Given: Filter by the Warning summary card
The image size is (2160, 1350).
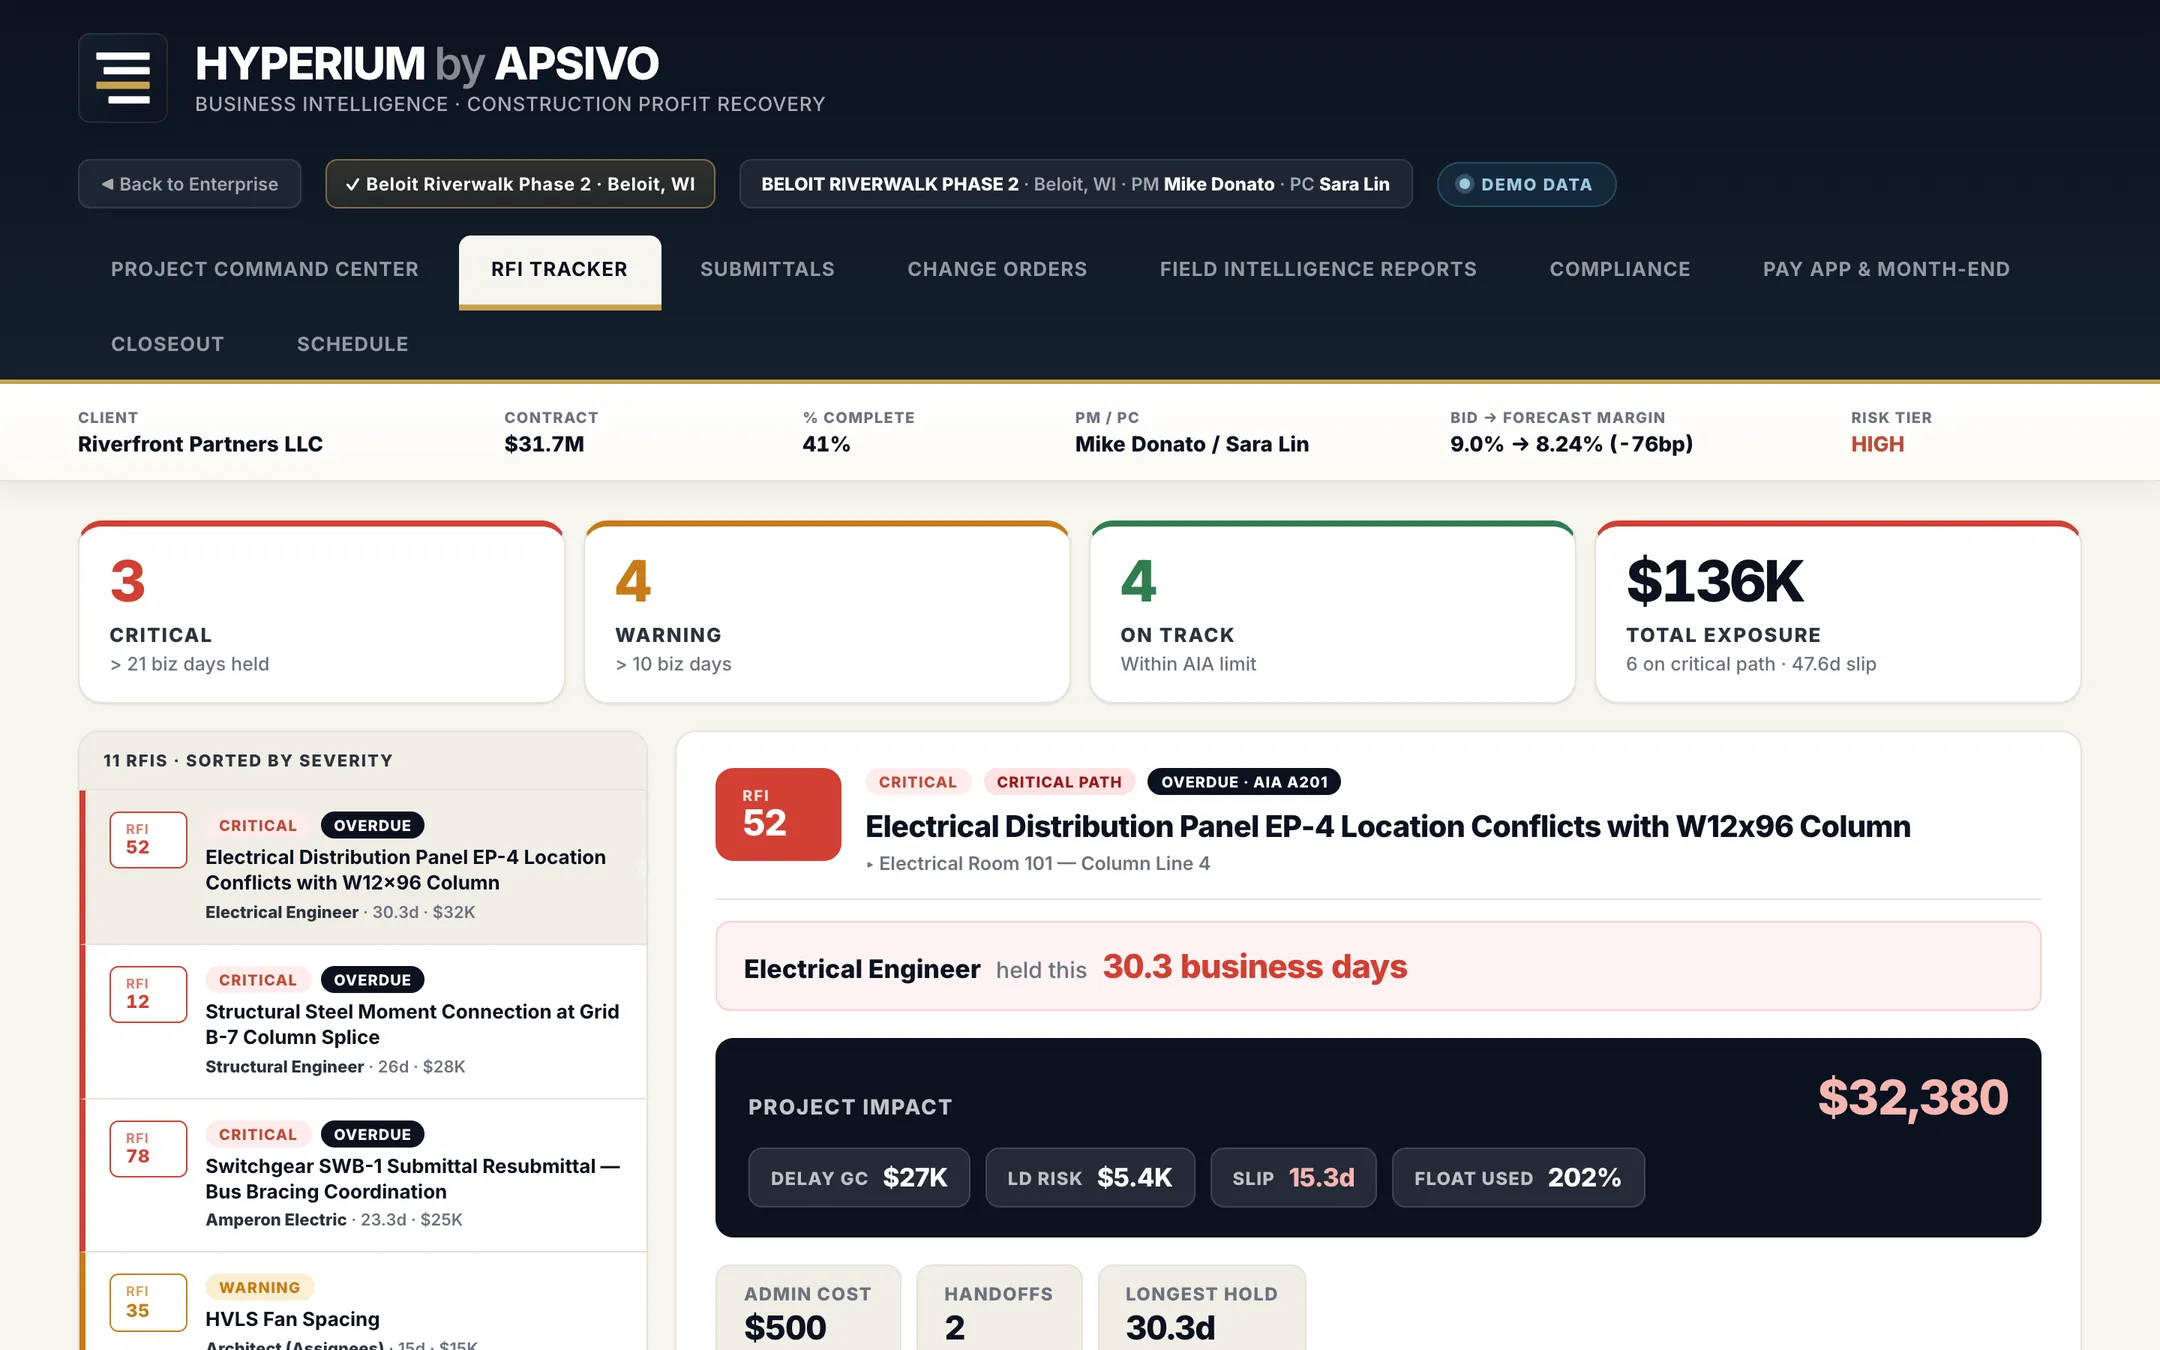Looking at the screenshot, I should pos(827,612).
